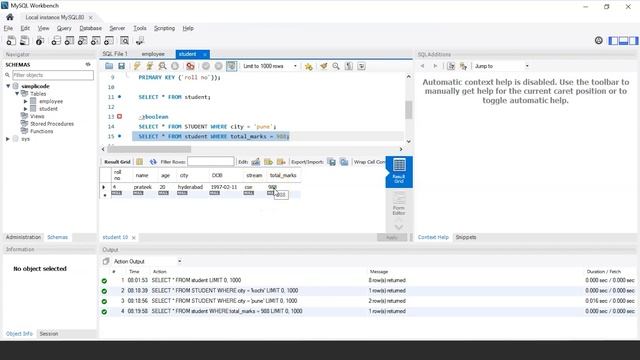Stop query execution icon

175,66
